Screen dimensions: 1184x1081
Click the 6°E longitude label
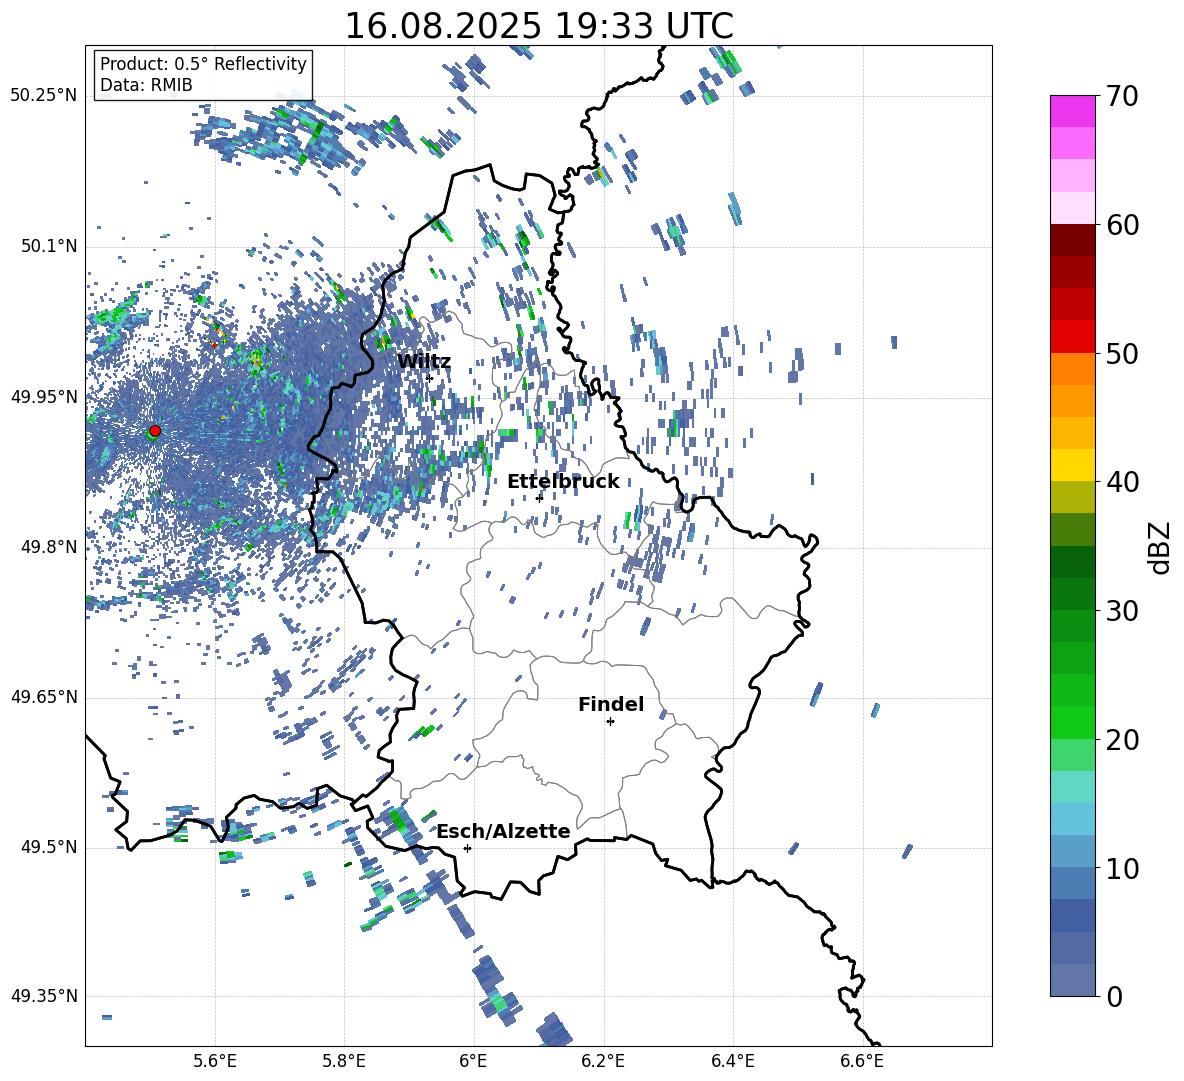[x=473, y=1061]
